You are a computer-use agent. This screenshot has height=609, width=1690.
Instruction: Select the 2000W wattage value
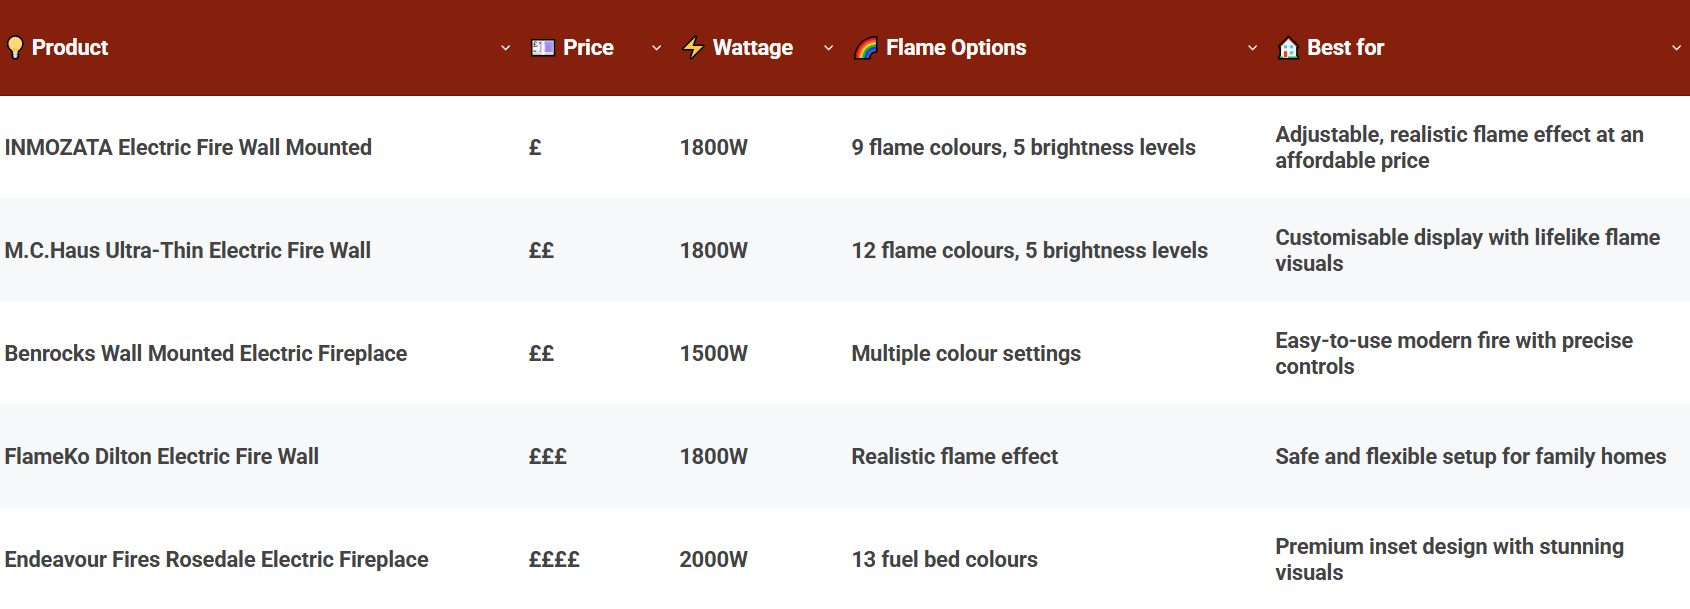pos(713,559)
